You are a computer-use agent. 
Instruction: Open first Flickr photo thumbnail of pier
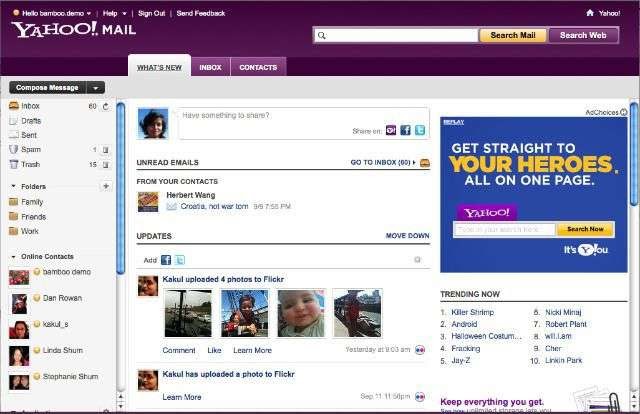click(x=188, y=313)
